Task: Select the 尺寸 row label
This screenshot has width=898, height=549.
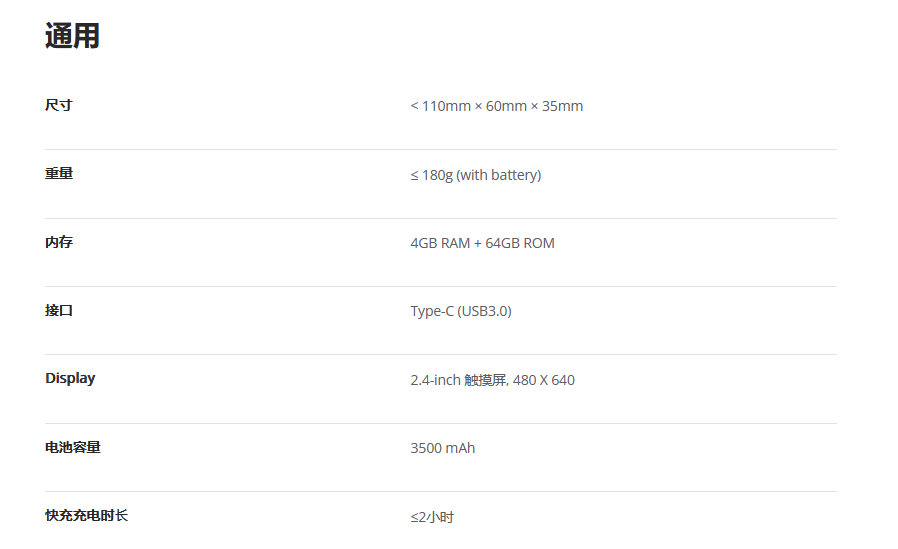Action: (x=58, y=105)
